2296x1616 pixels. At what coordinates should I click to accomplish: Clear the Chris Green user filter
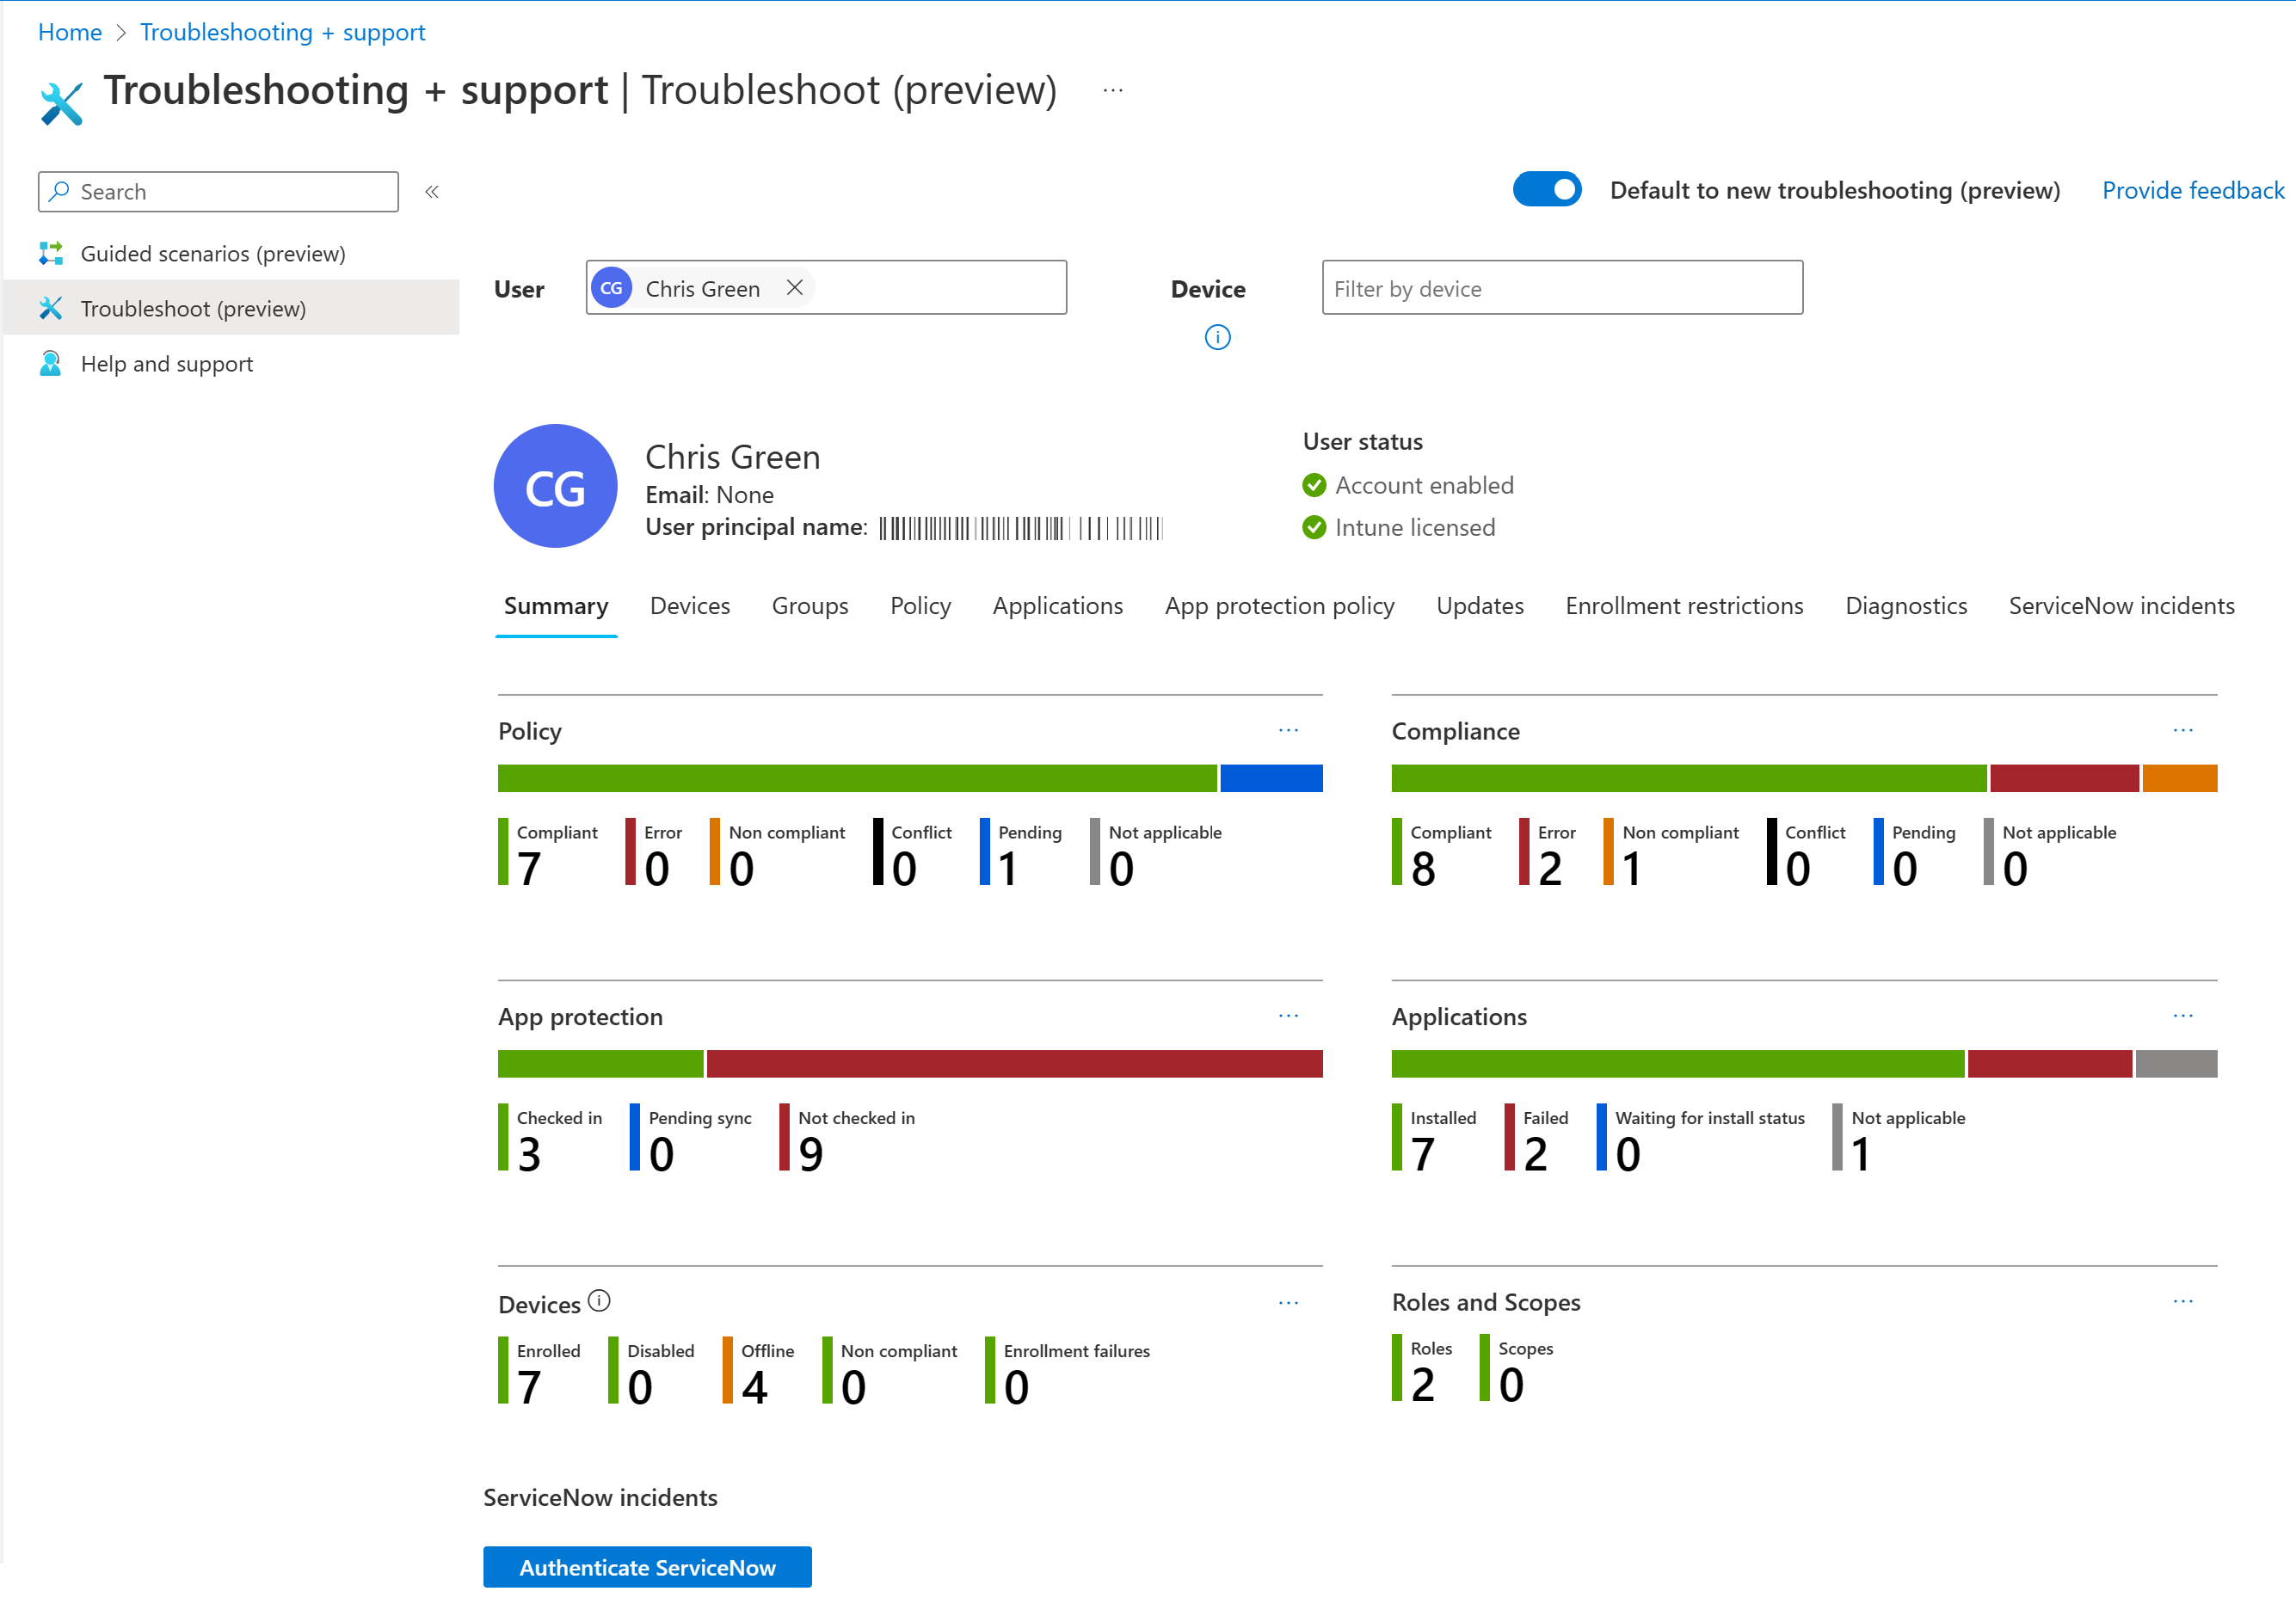[796, 287]
